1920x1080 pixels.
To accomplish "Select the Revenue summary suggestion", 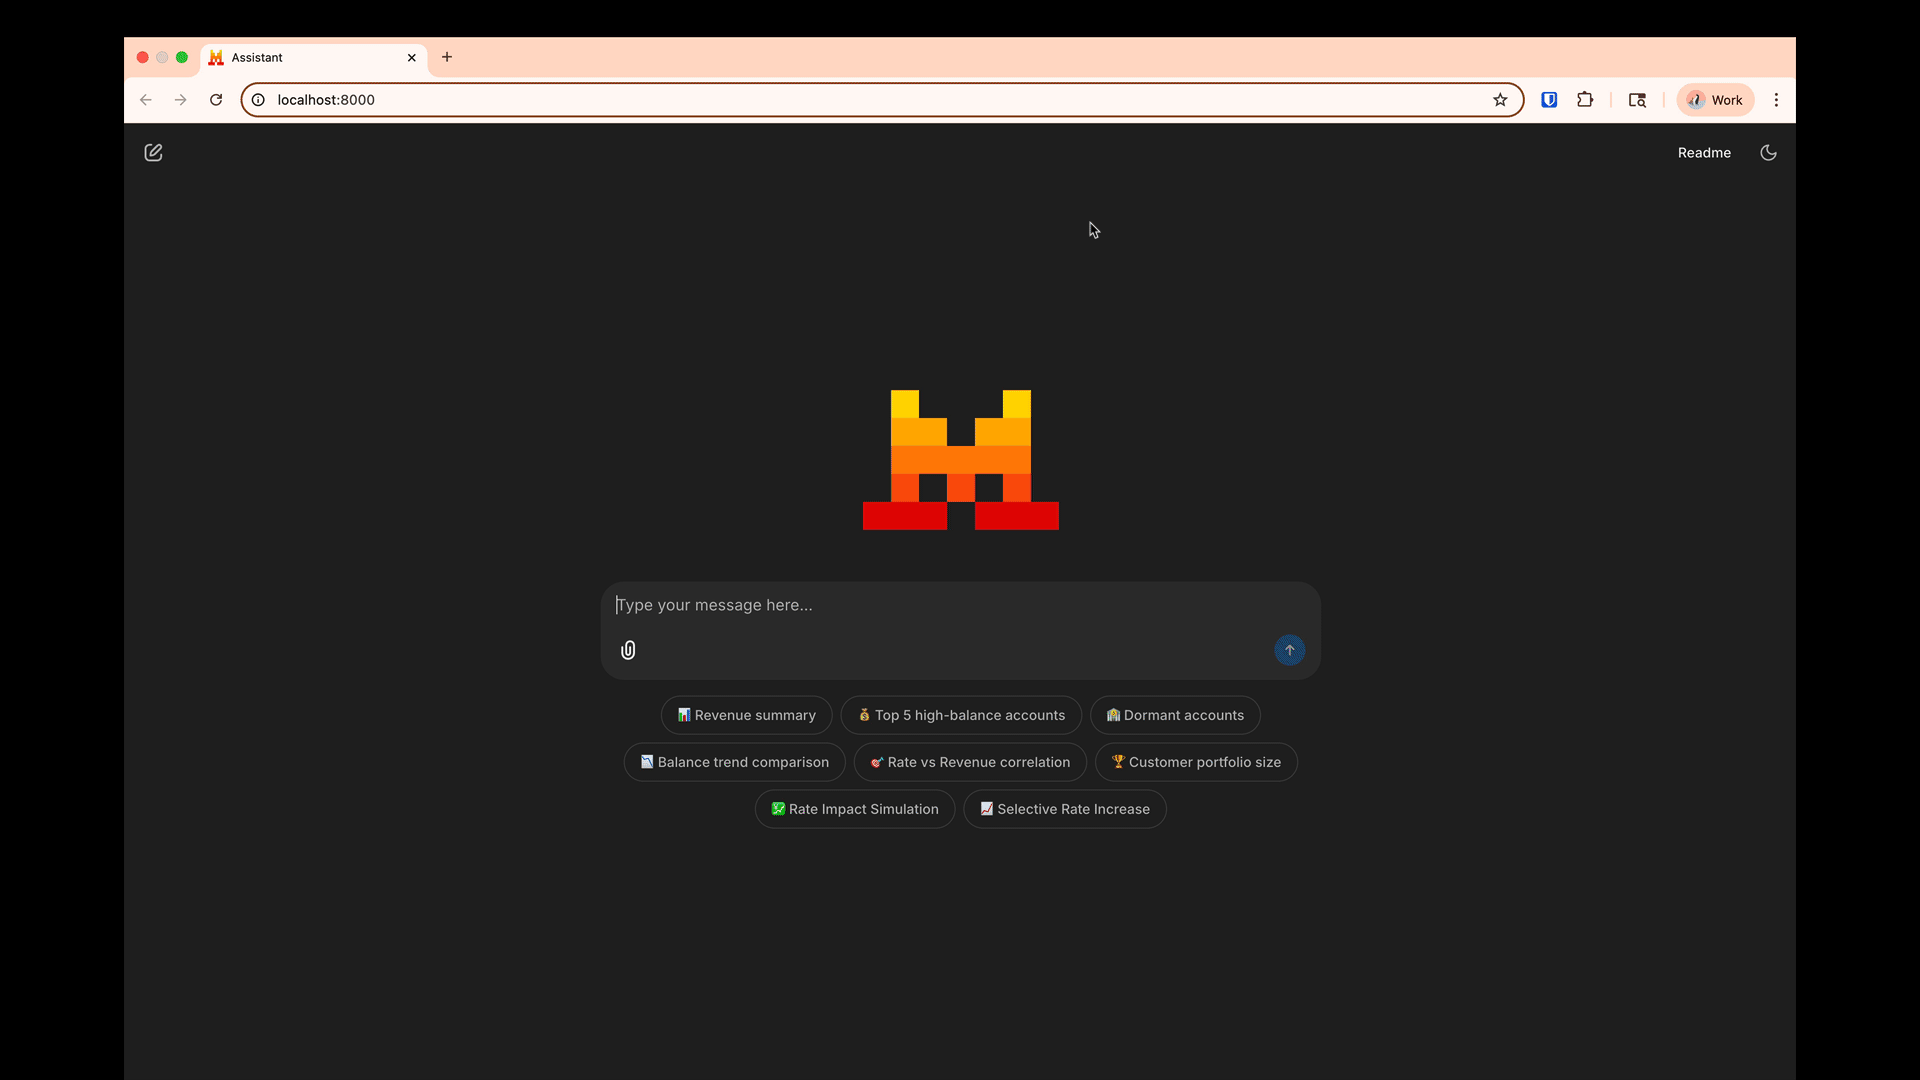I will point(746,715).
